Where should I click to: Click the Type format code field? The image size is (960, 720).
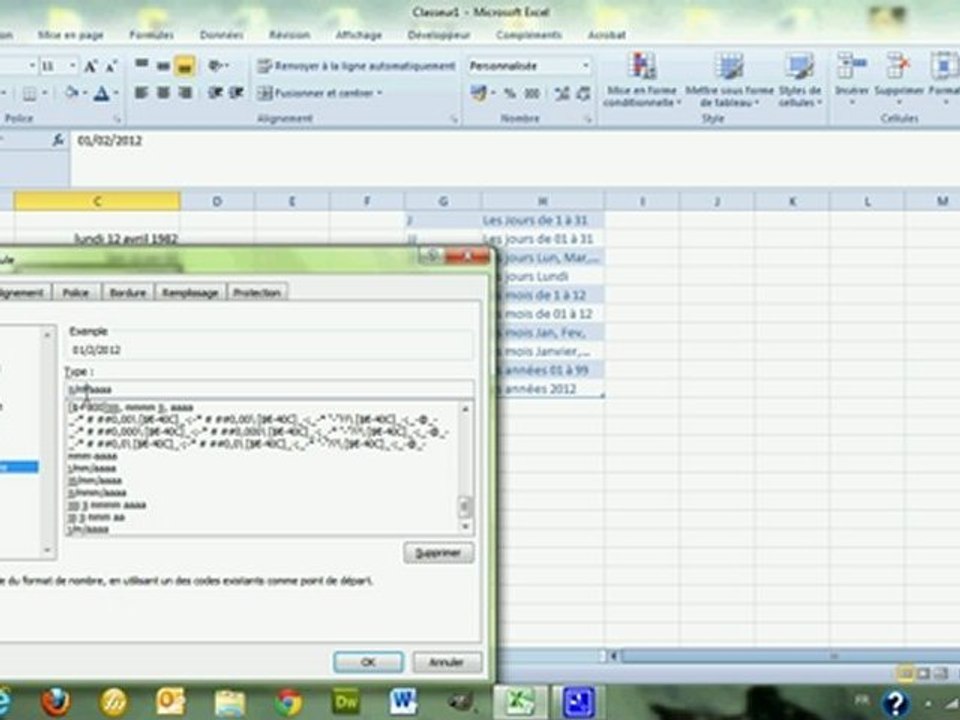pos(269,389)
